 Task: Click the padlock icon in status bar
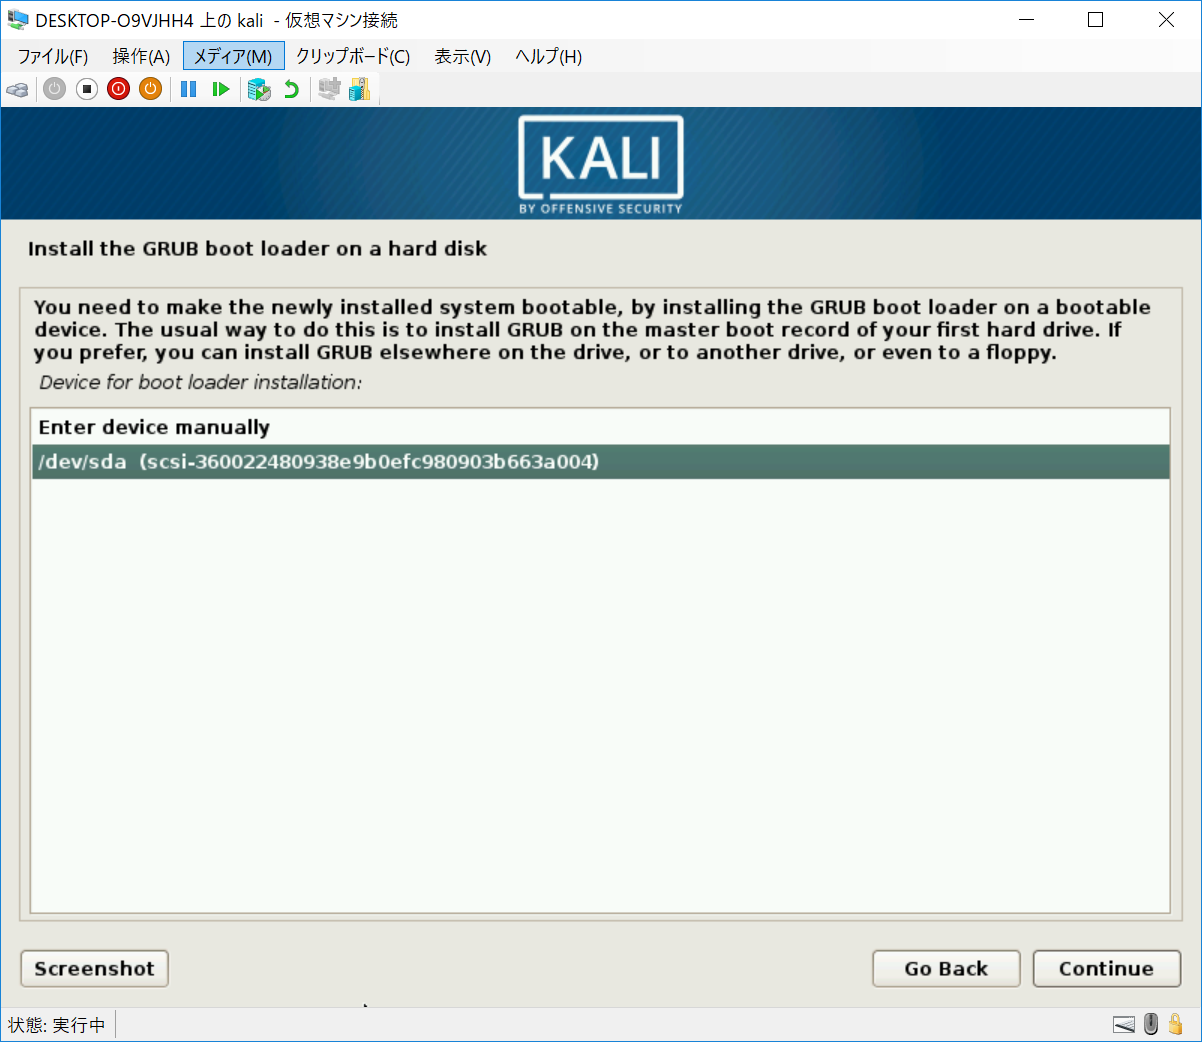(x=1176, y=1024)
